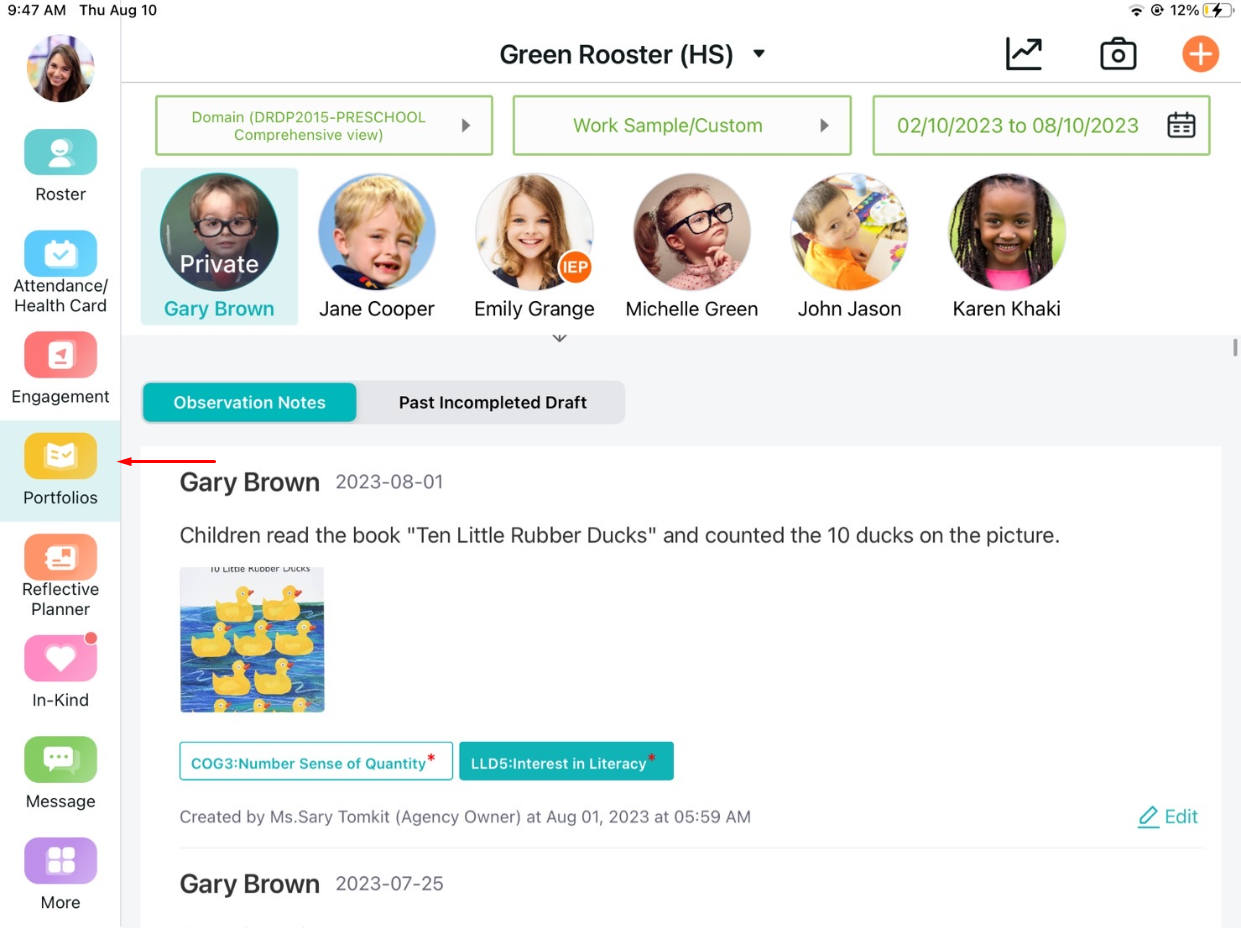Open the camera icon in header
This screenshot has width=1241, height=928.
(1118, 54)
